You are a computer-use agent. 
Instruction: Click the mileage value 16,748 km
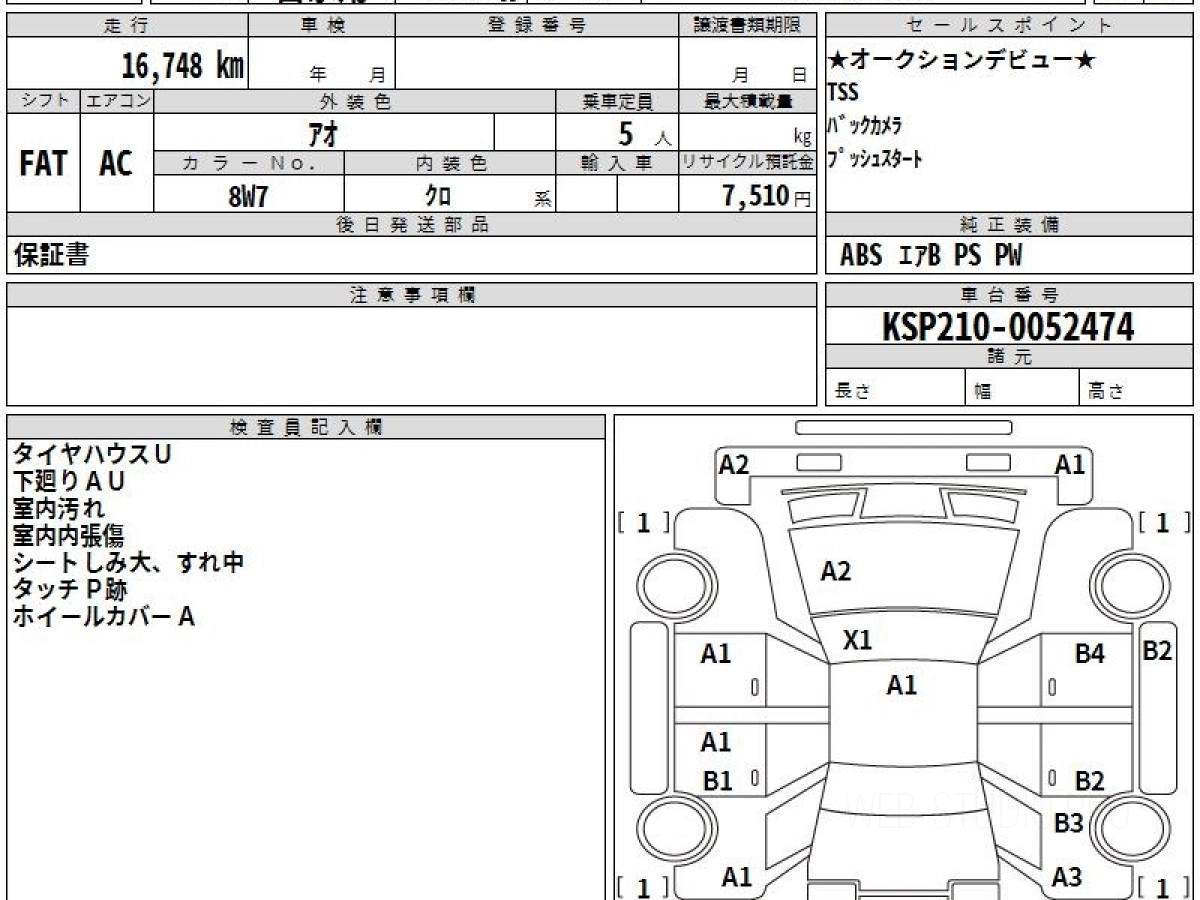(182, 66)
